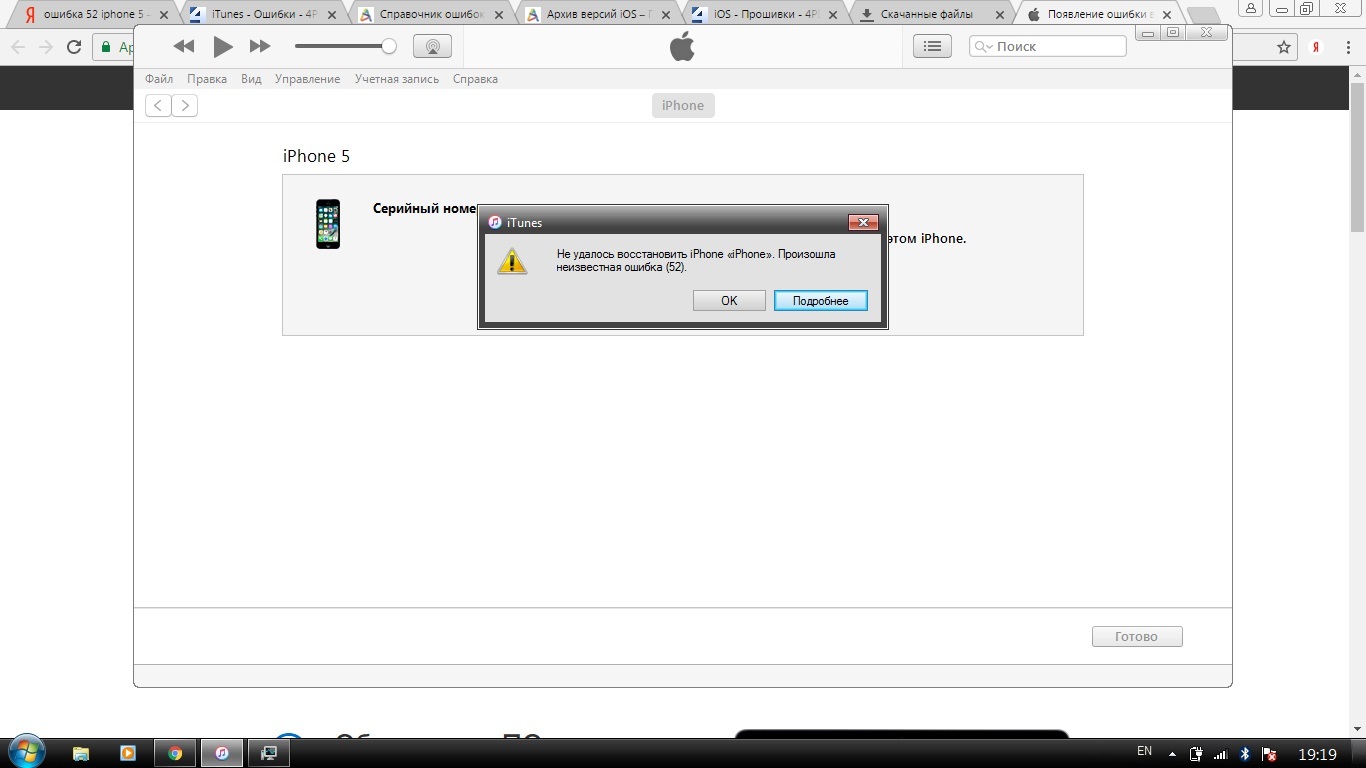Open the Файл menu
The image size is (1366, 768).
click(159, 79)
